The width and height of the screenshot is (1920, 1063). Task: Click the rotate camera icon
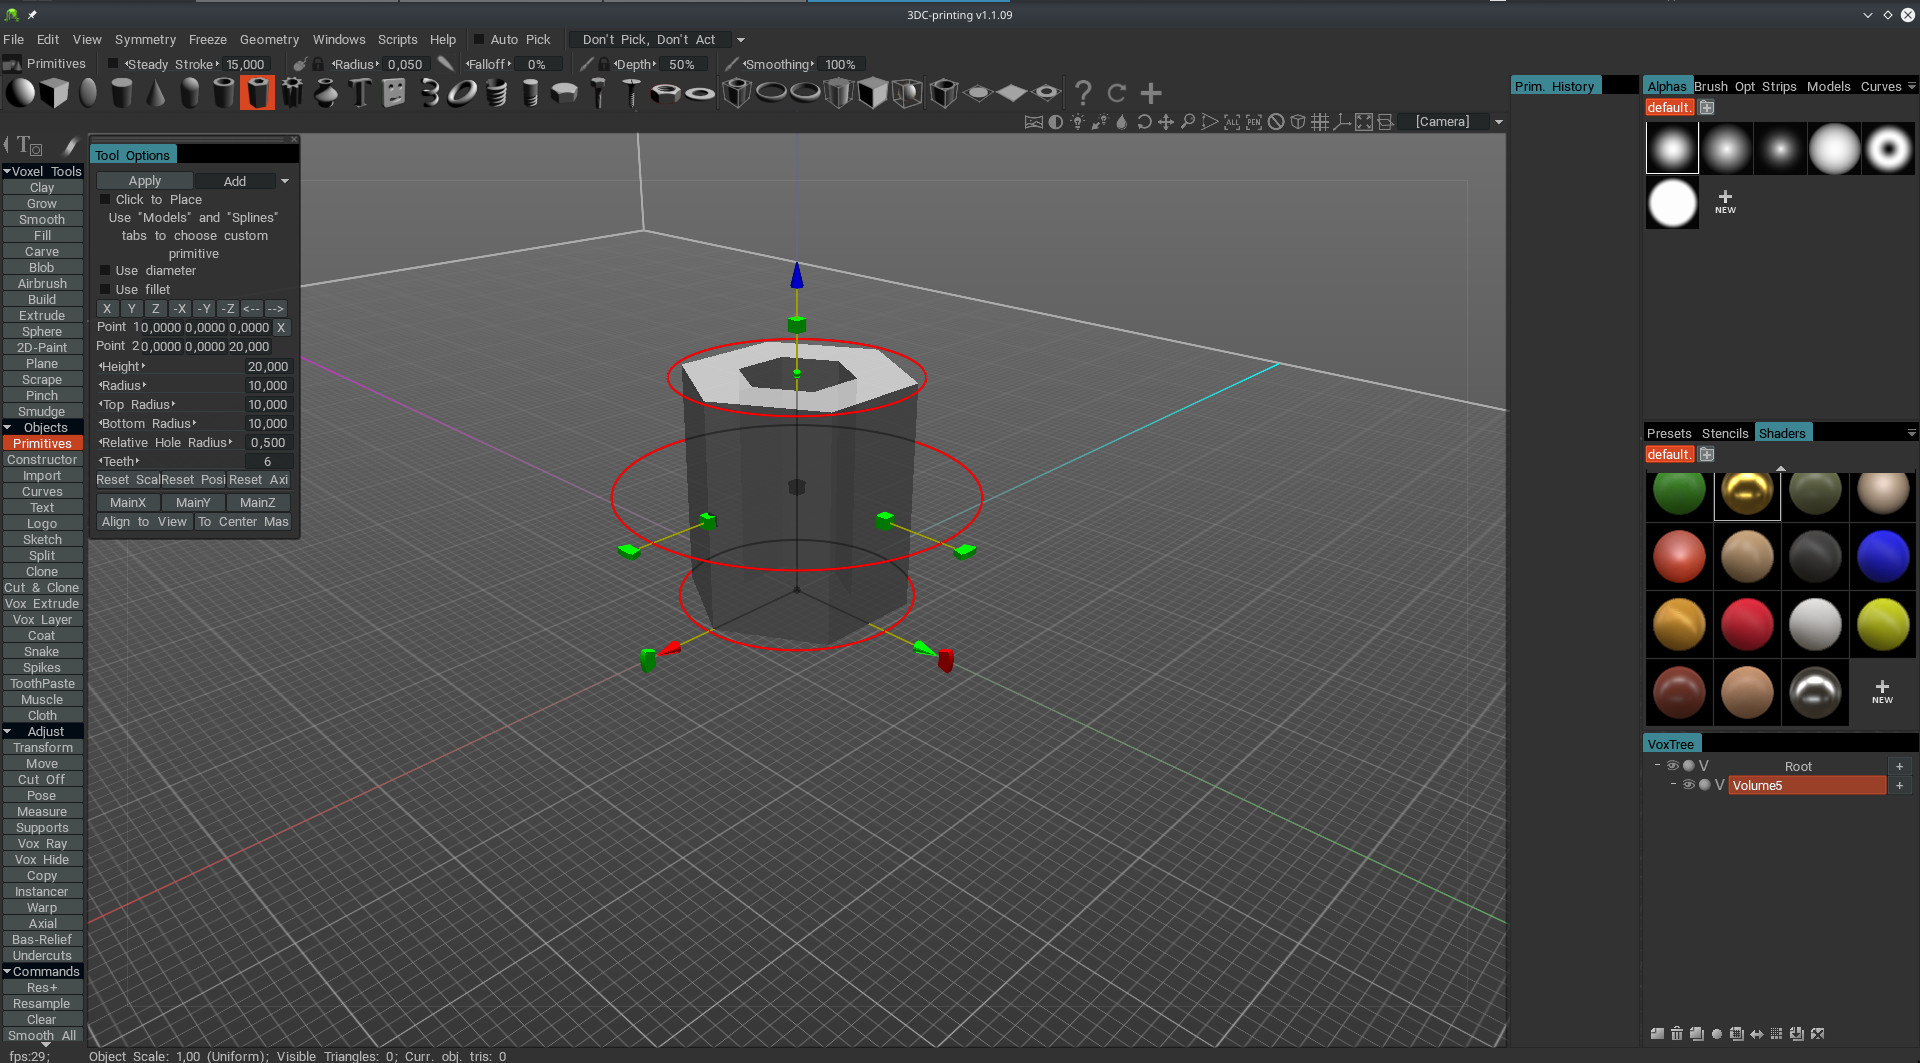[1144, 122]
